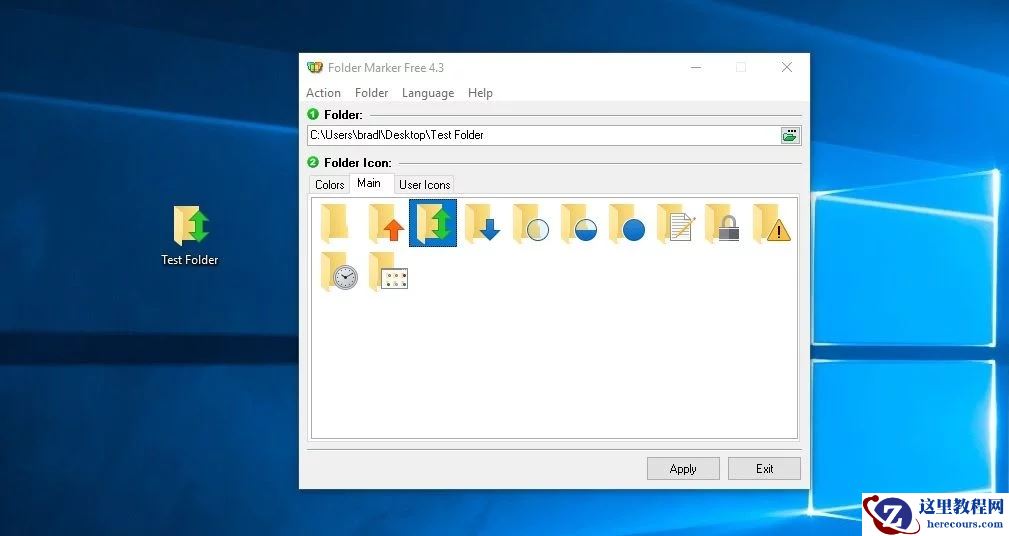This screenshot has width=1009, height=536.
Task: Switch to the Colors tab
Action: [x=329, y=185]
